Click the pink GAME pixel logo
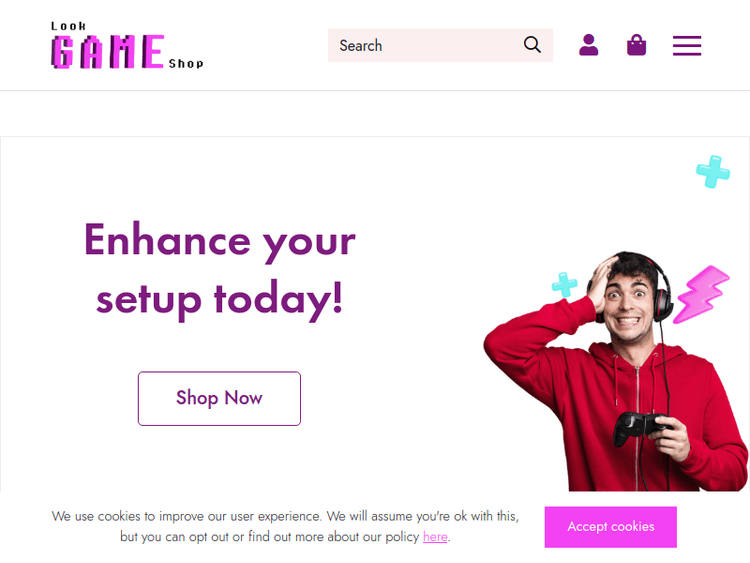Viewport: 750px width, 563px height. tap(108, 52)
